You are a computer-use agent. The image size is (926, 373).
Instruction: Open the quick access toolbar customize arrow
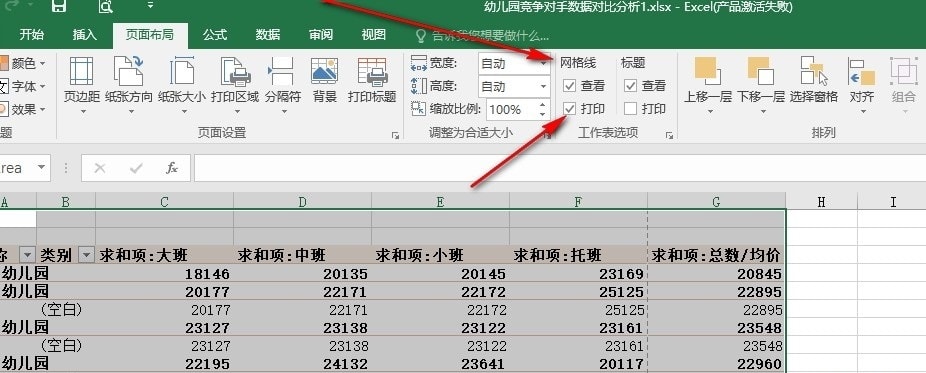click(150, 5)
